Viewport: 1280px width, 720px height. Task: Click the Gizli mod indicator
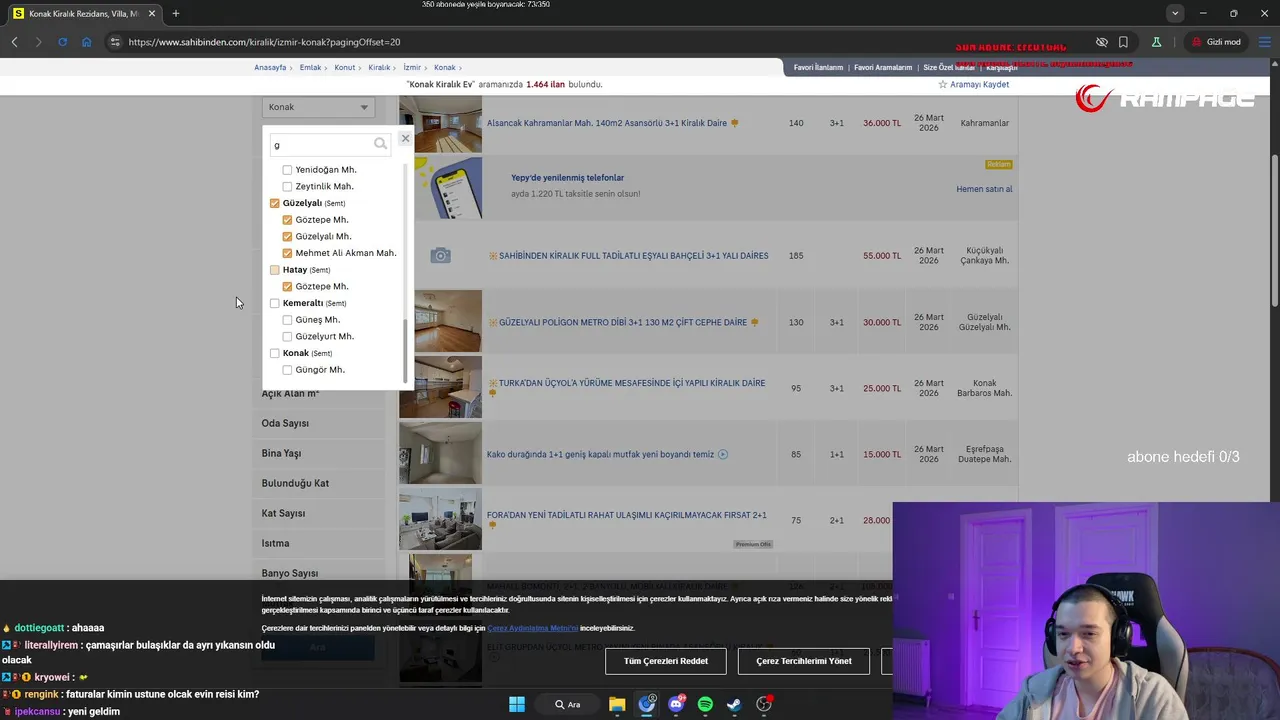(1216, 42)
